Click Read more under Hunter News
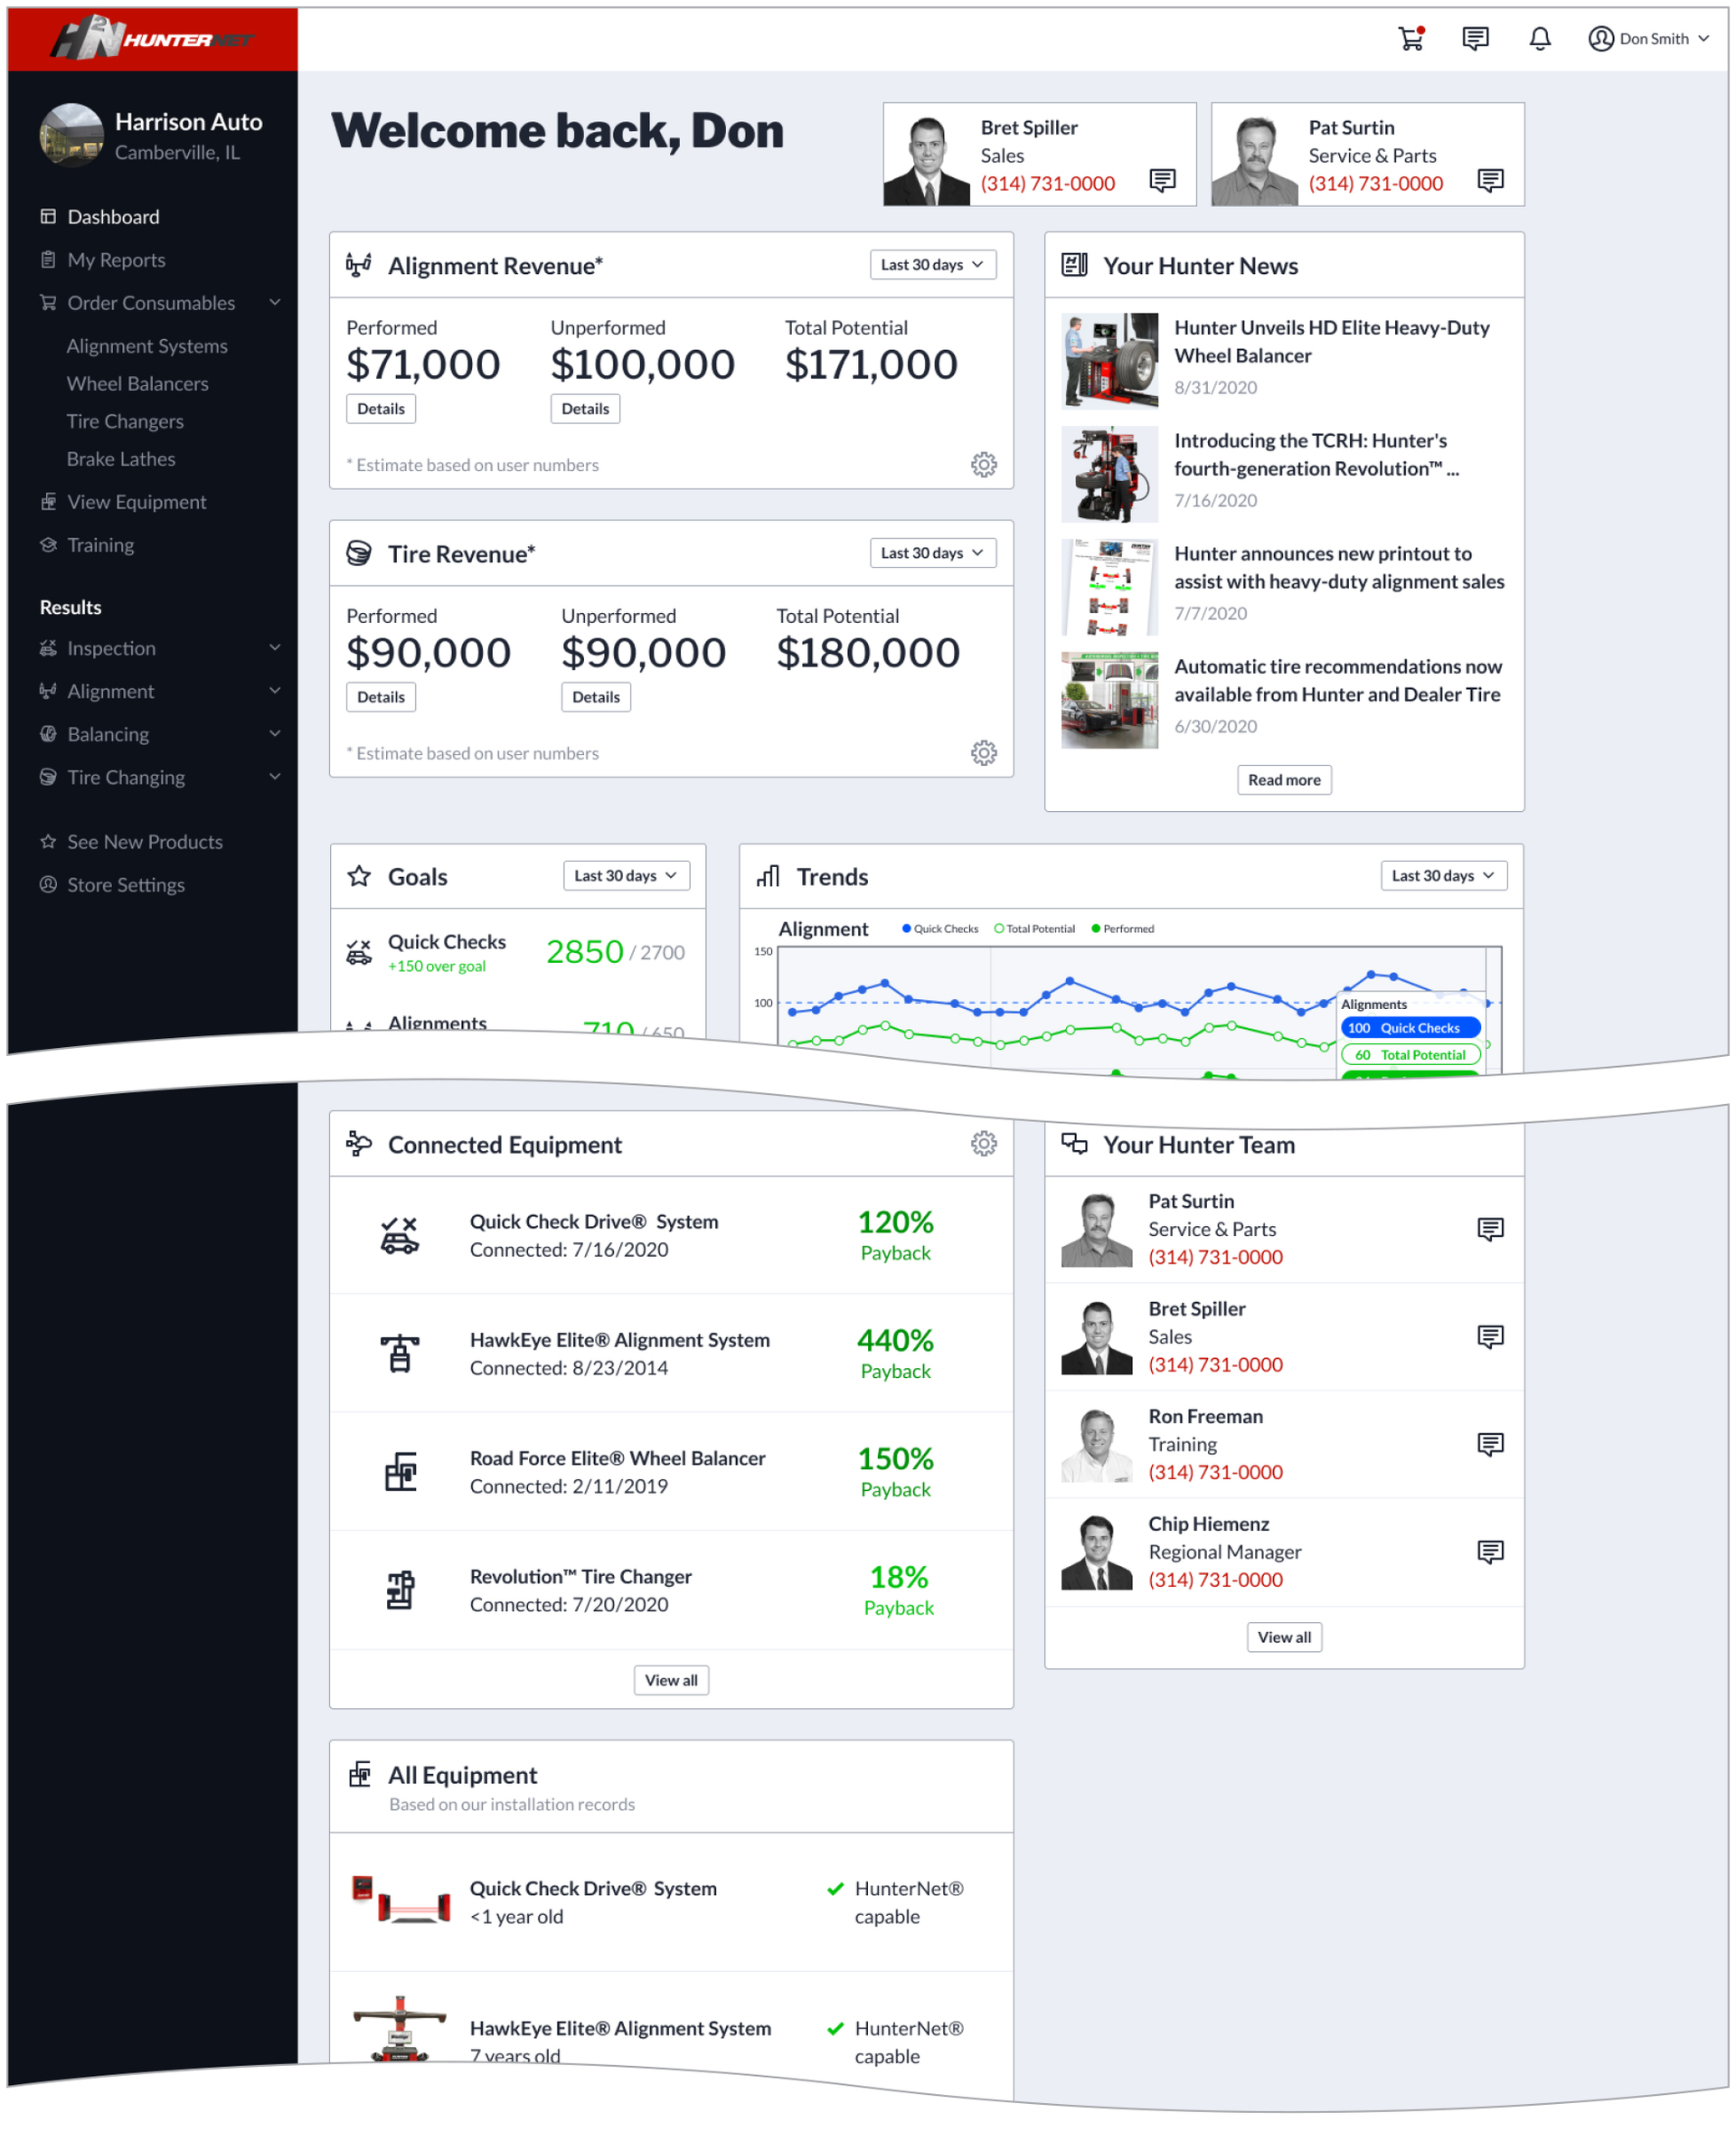 click(1284, 780)
